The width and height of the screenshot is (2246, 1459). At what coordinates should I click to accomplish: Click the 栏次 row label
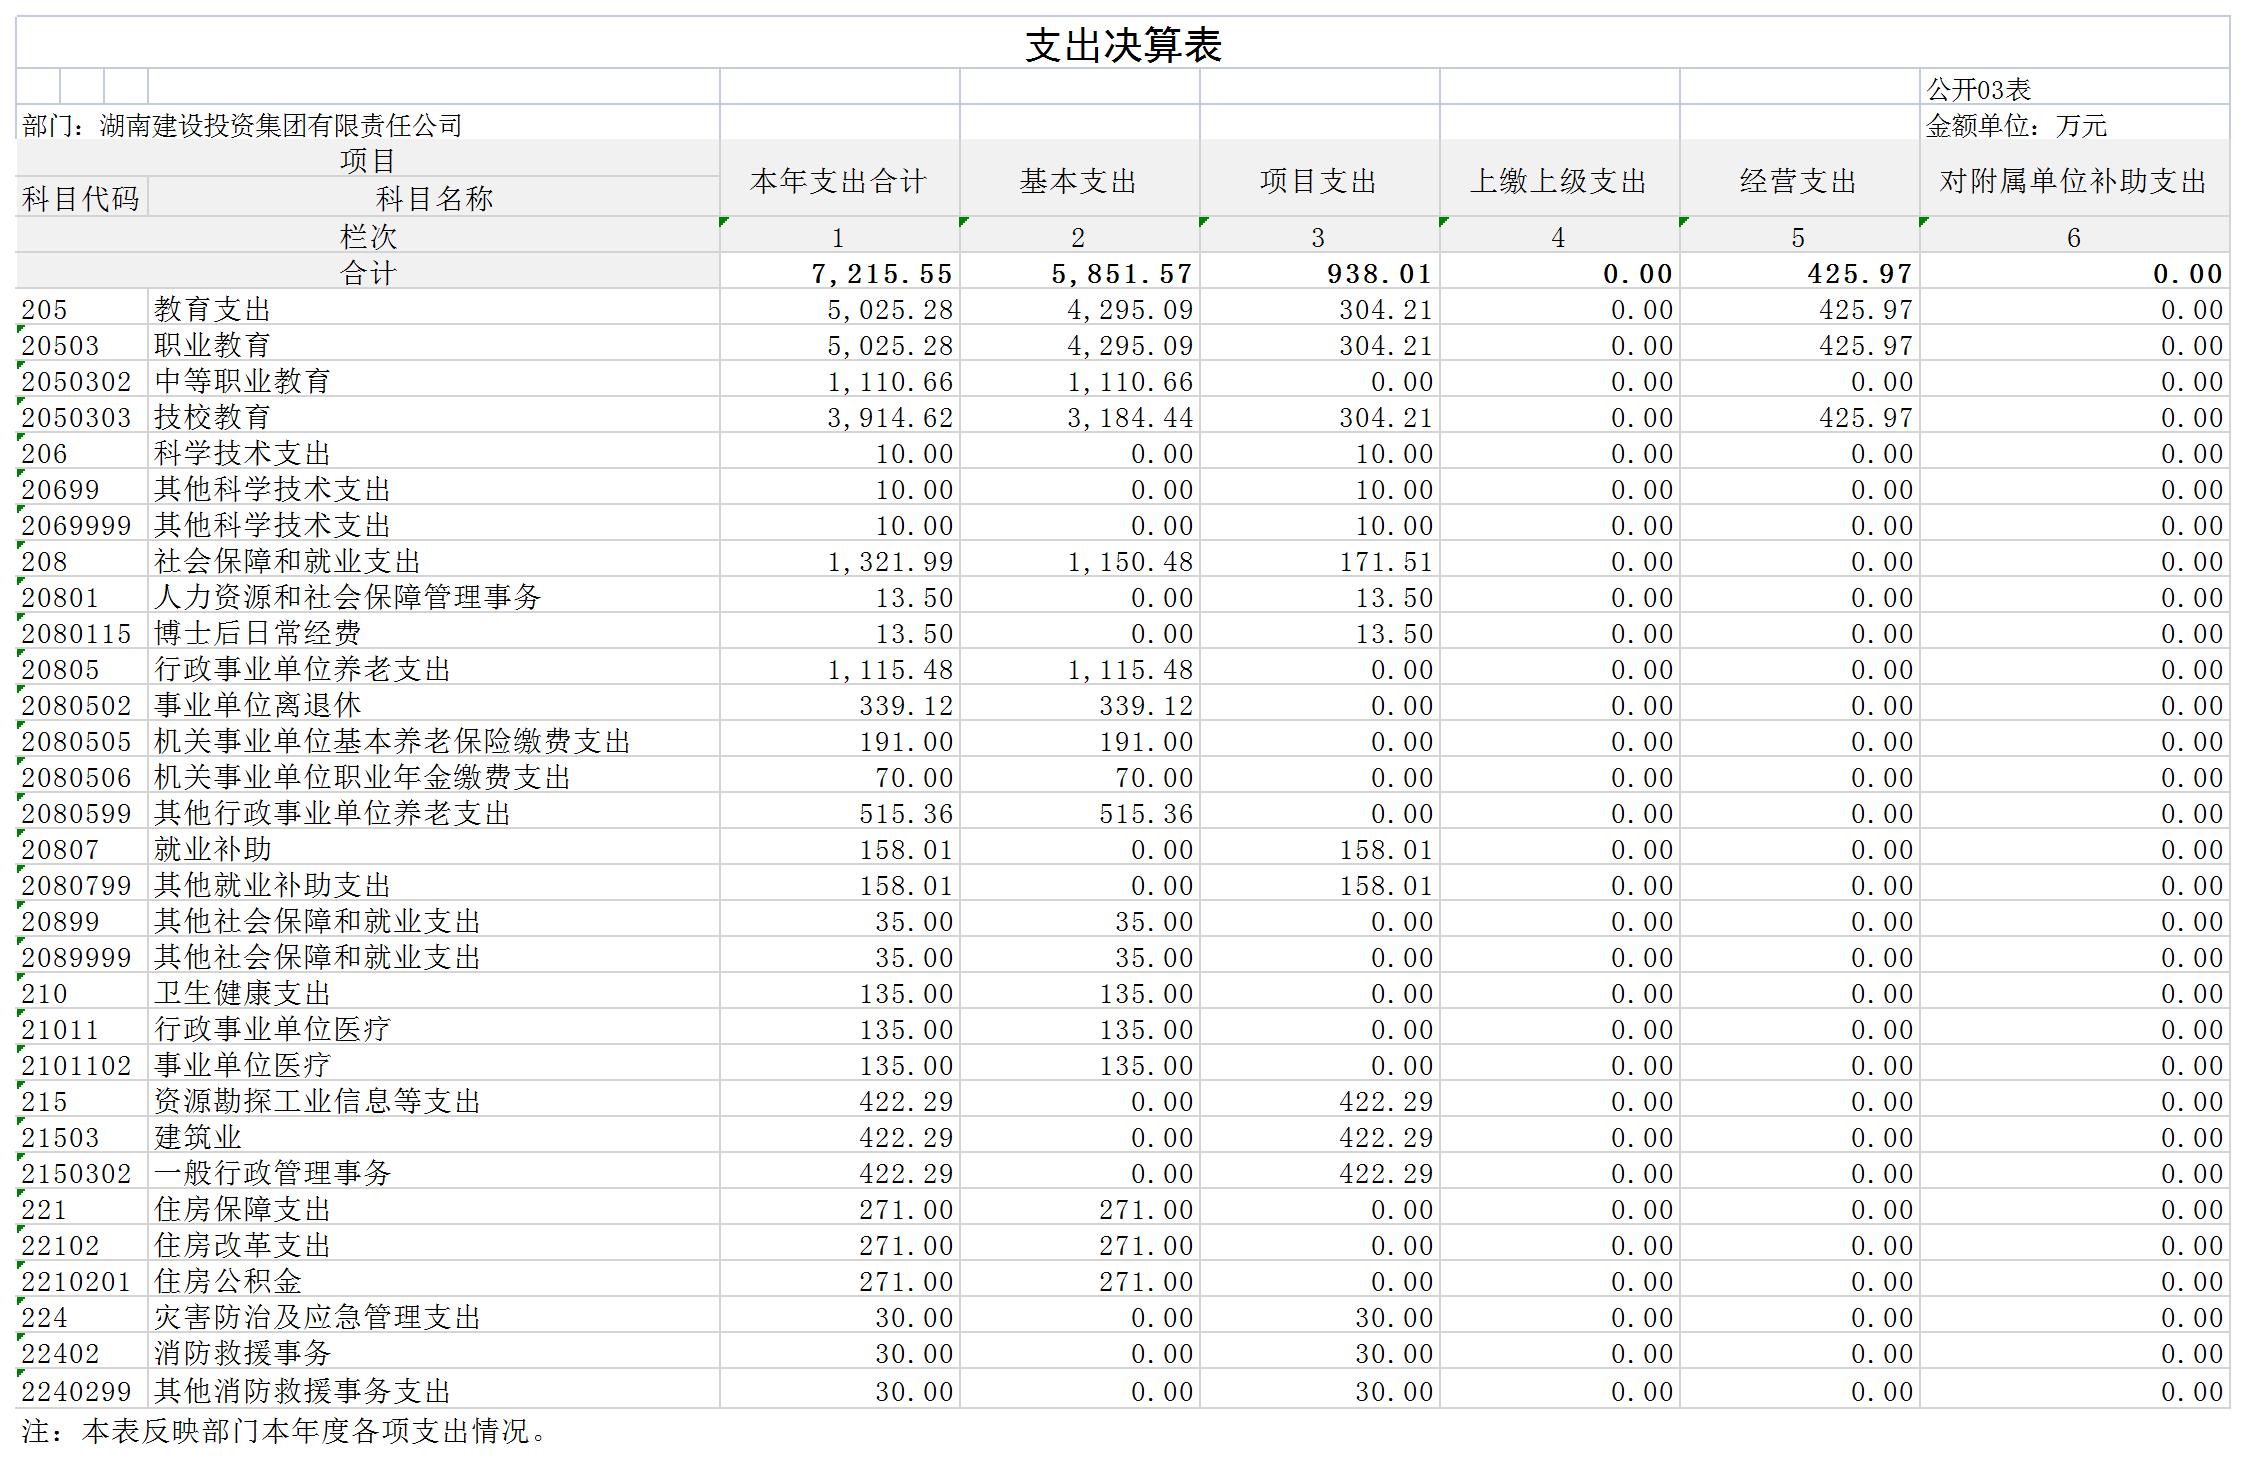(x=367, y=236)
